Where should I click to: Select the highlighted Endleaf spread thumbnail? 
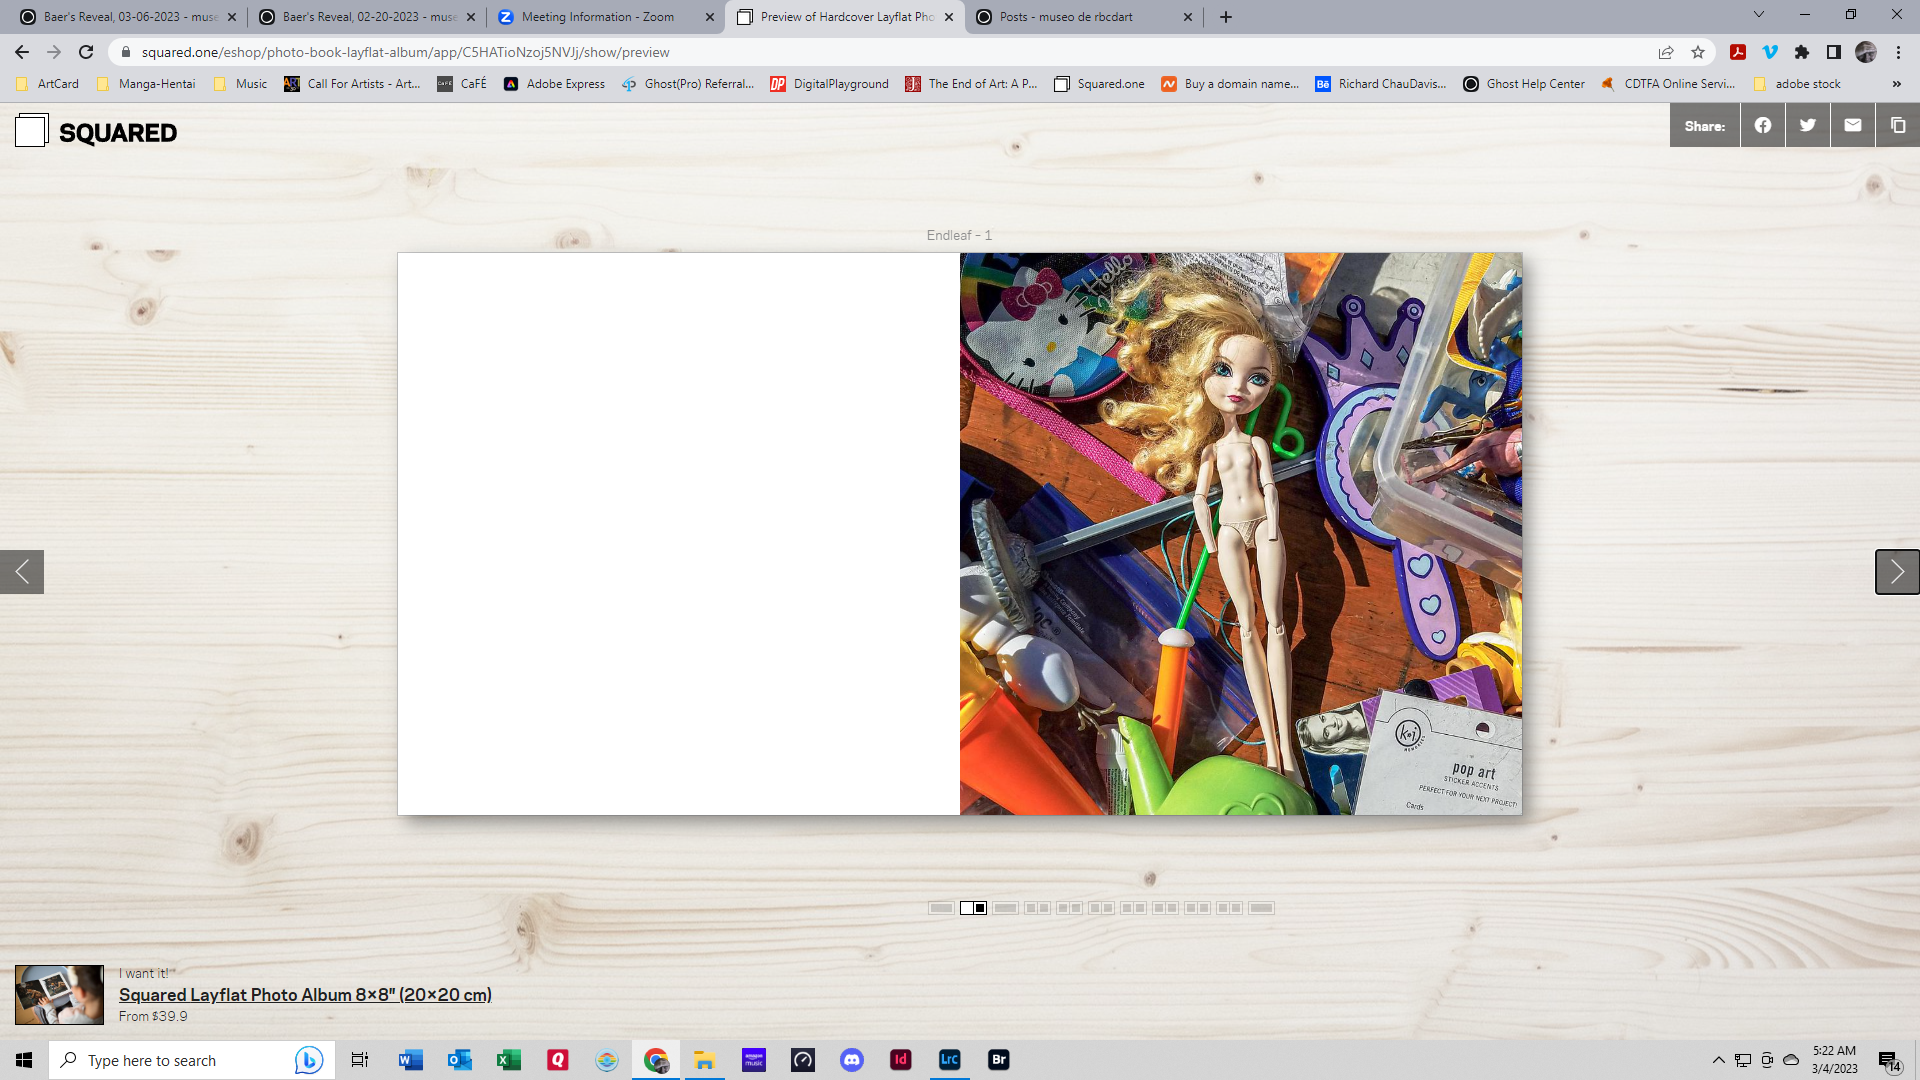coord(973,908)
